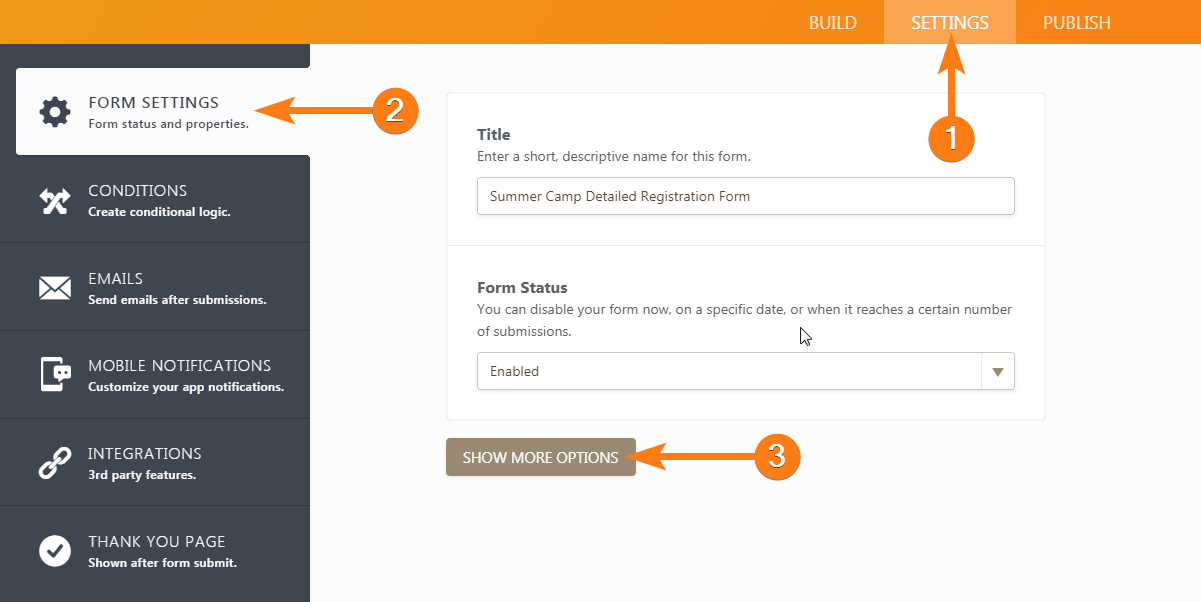This screenshot has width=1201, height=602.
Task: Open the CONDITIONS sidebar label
Action: point(137,191)
